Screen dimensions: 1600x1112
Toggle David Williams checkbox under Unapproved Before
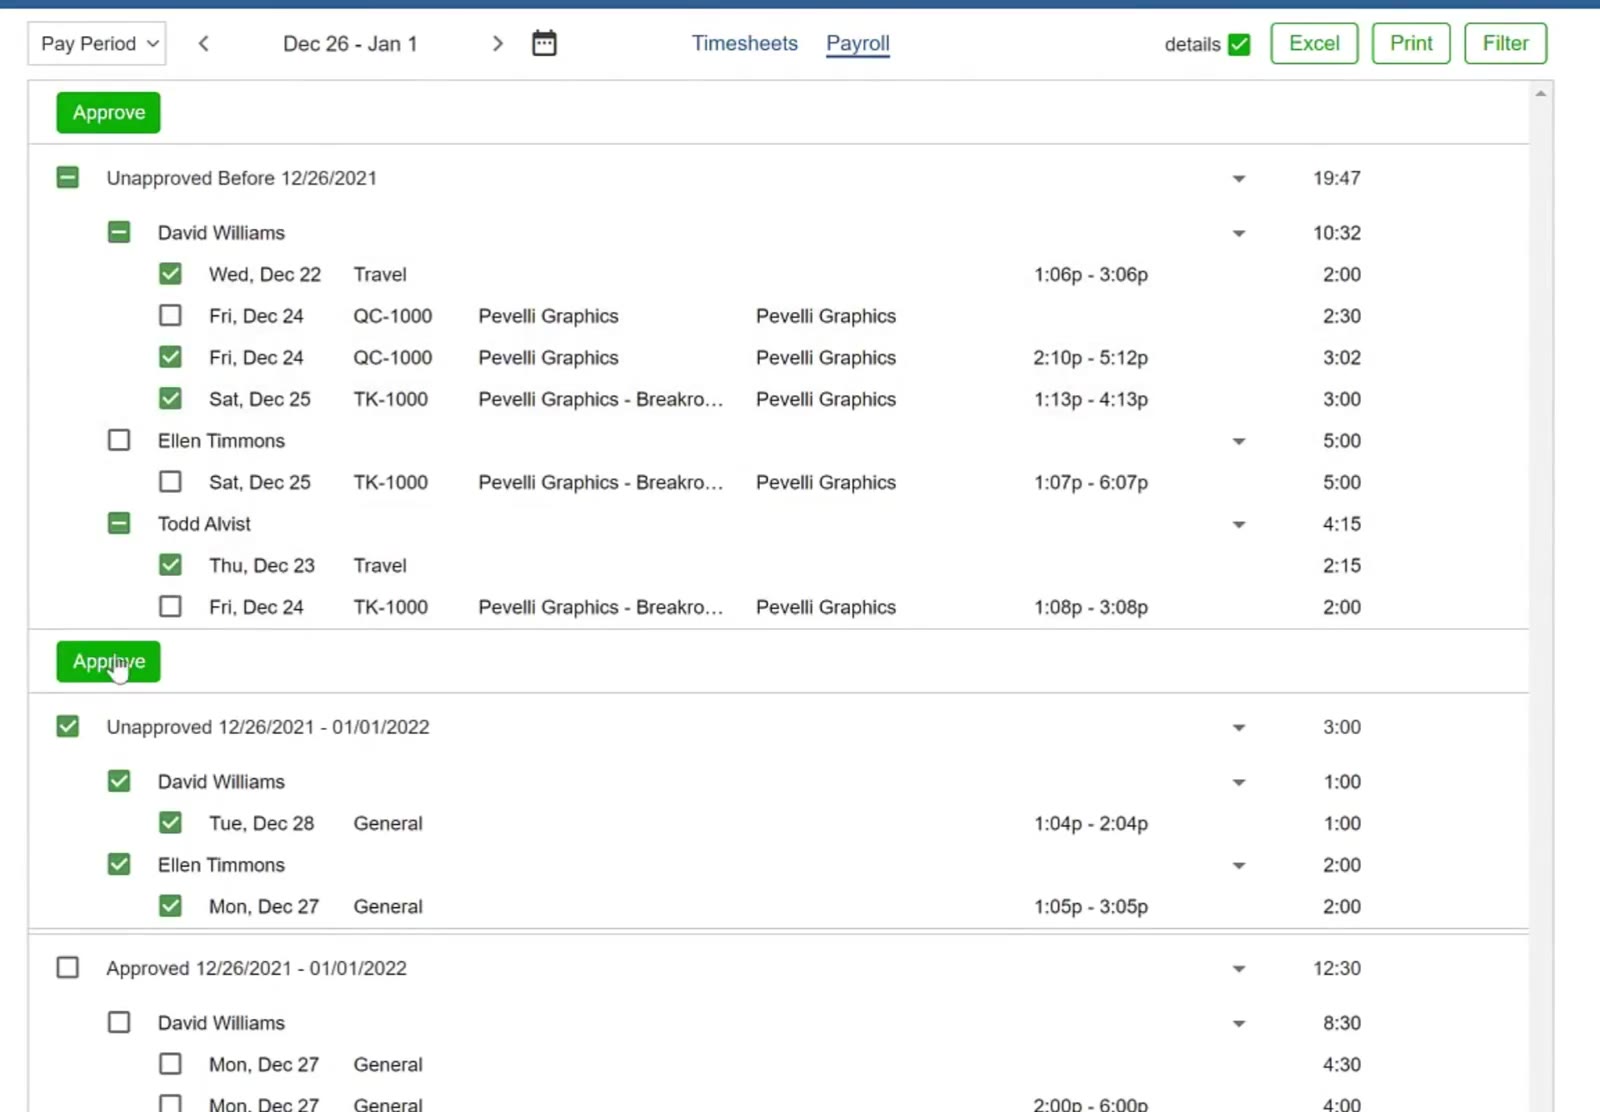pos(118,232)
